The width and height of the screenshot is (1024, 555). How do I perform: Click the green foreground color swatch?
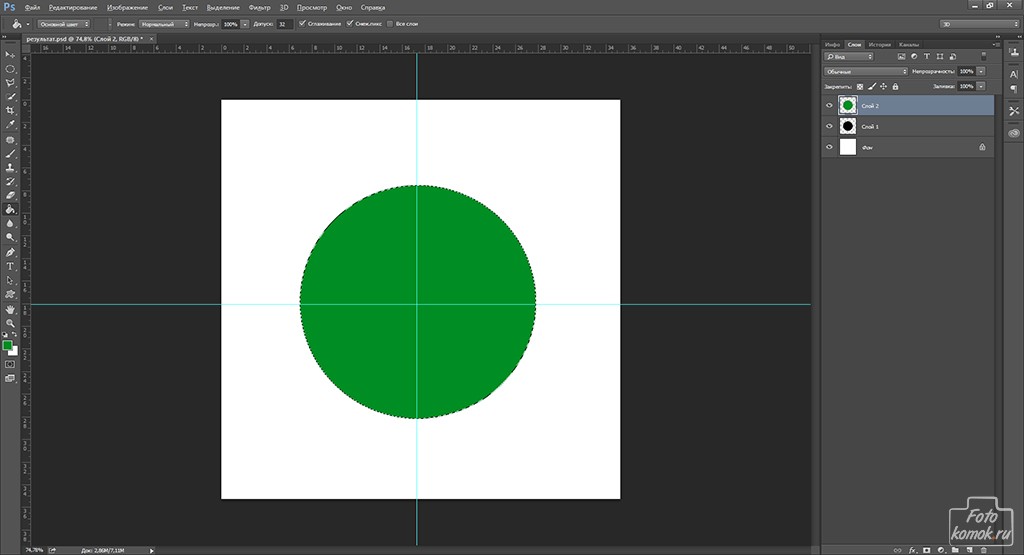point(7,345)
